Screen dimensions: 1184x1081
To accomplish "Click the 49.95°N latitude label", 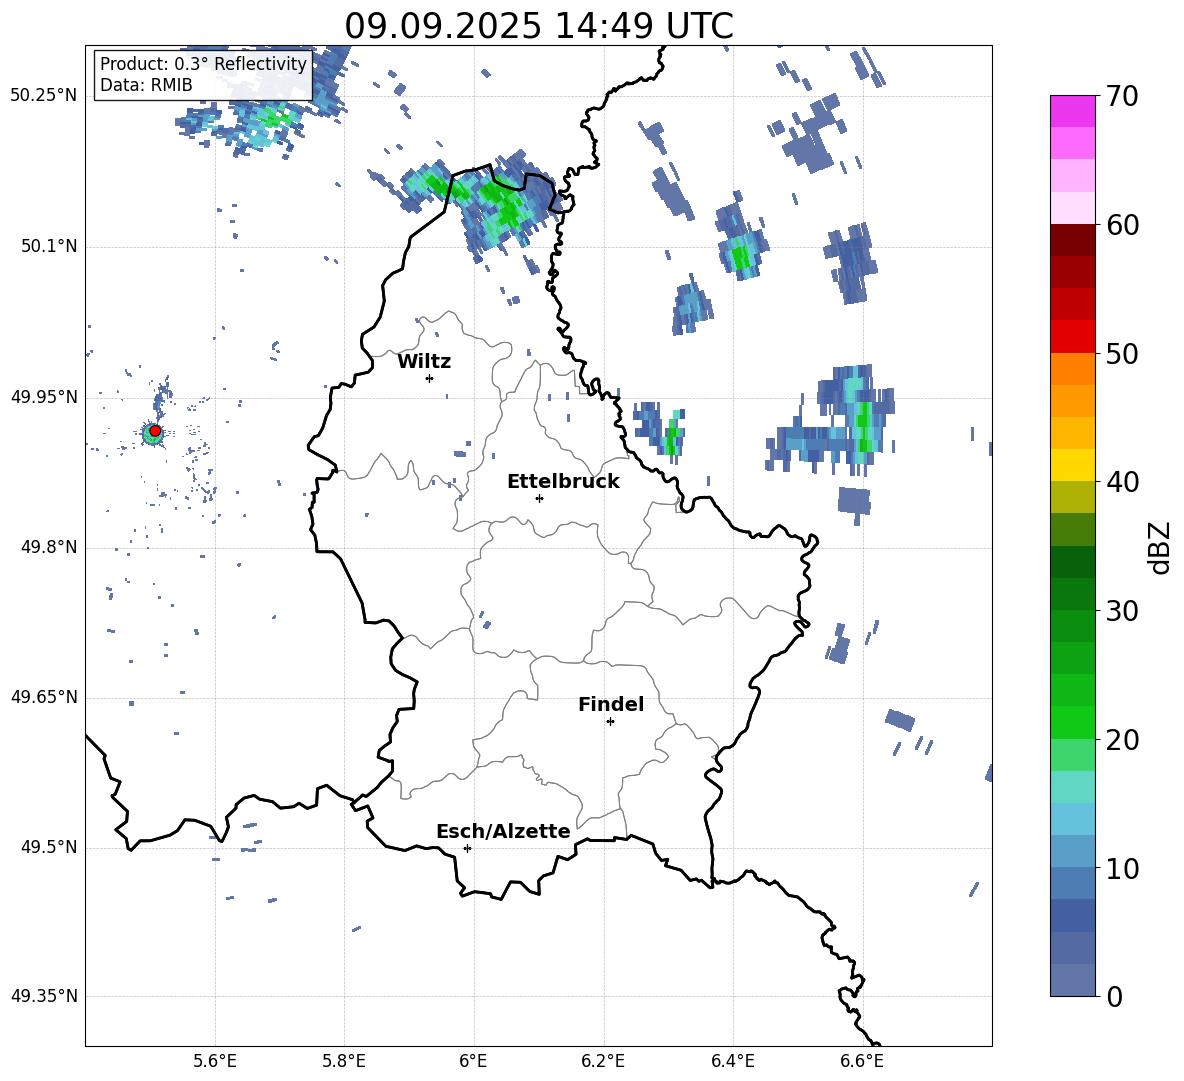I will click(x=44, y=397).
